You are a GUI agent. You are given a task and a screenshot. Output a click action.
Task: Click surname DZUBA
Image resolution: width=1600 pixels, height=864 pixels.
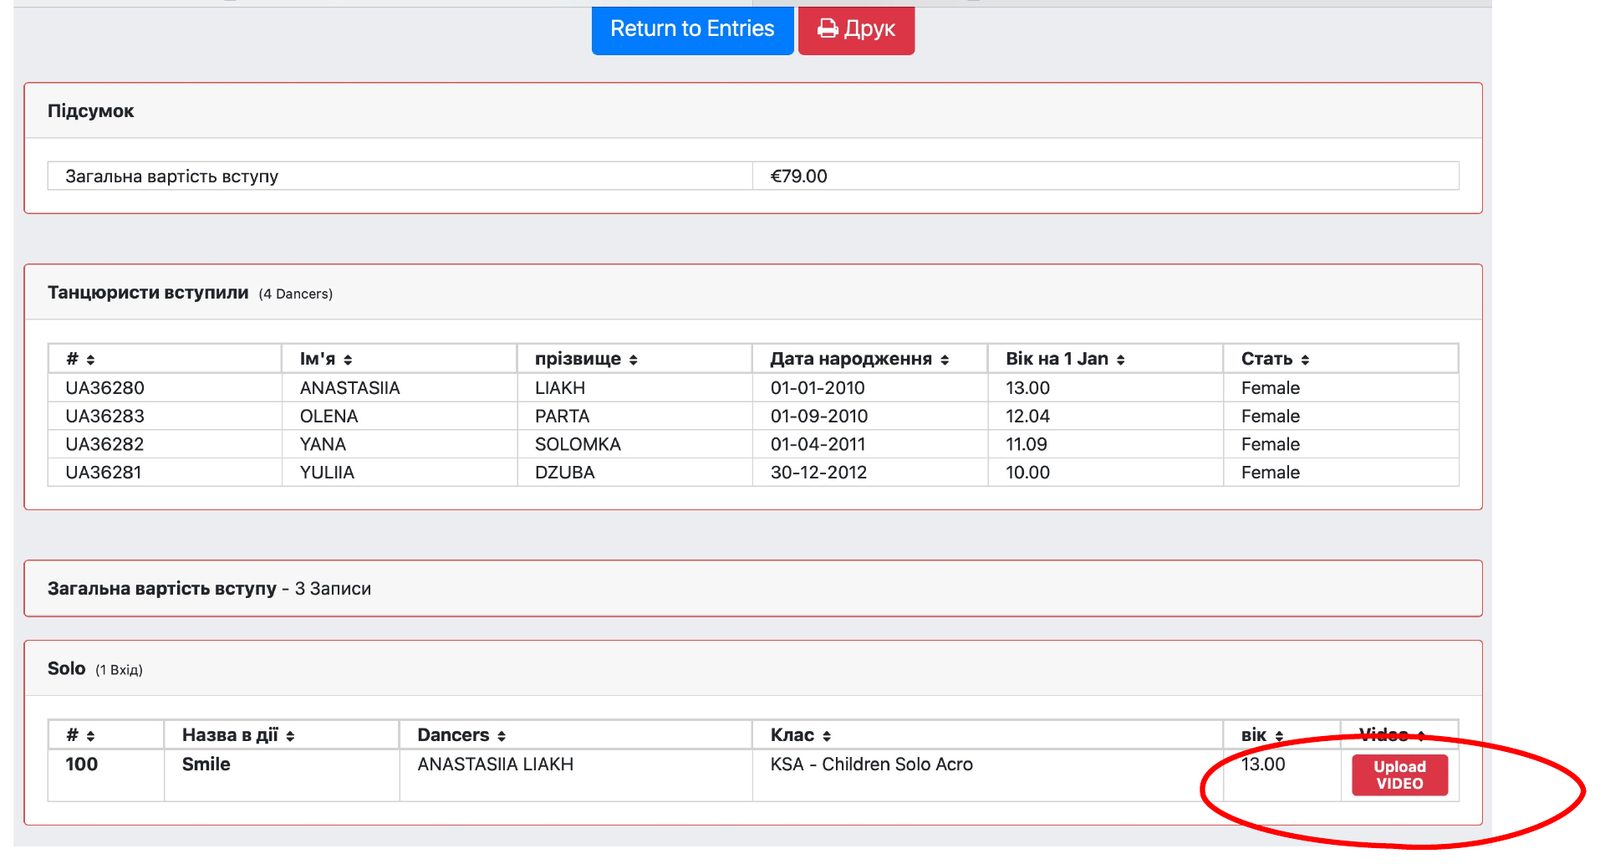[565, 472]
